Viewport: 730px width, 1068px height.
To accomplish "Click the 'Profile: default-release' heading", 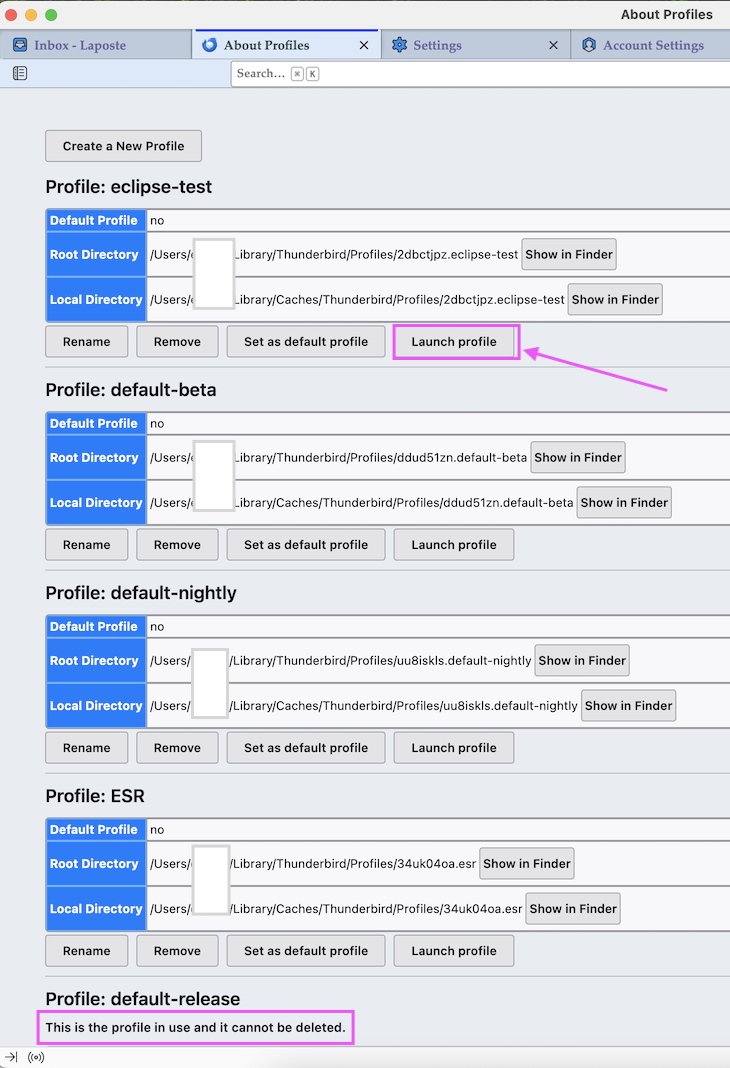I will [x=143, y=999].
